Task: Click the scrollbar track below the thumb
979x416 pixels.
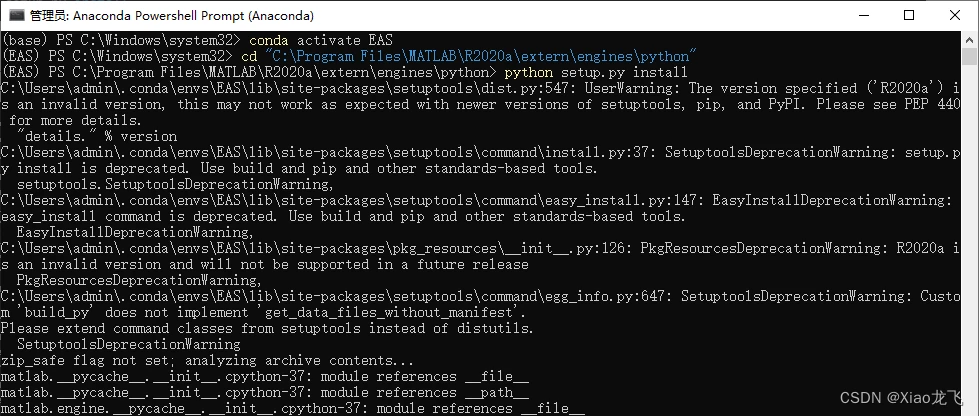Action: [x=970, y=237]
